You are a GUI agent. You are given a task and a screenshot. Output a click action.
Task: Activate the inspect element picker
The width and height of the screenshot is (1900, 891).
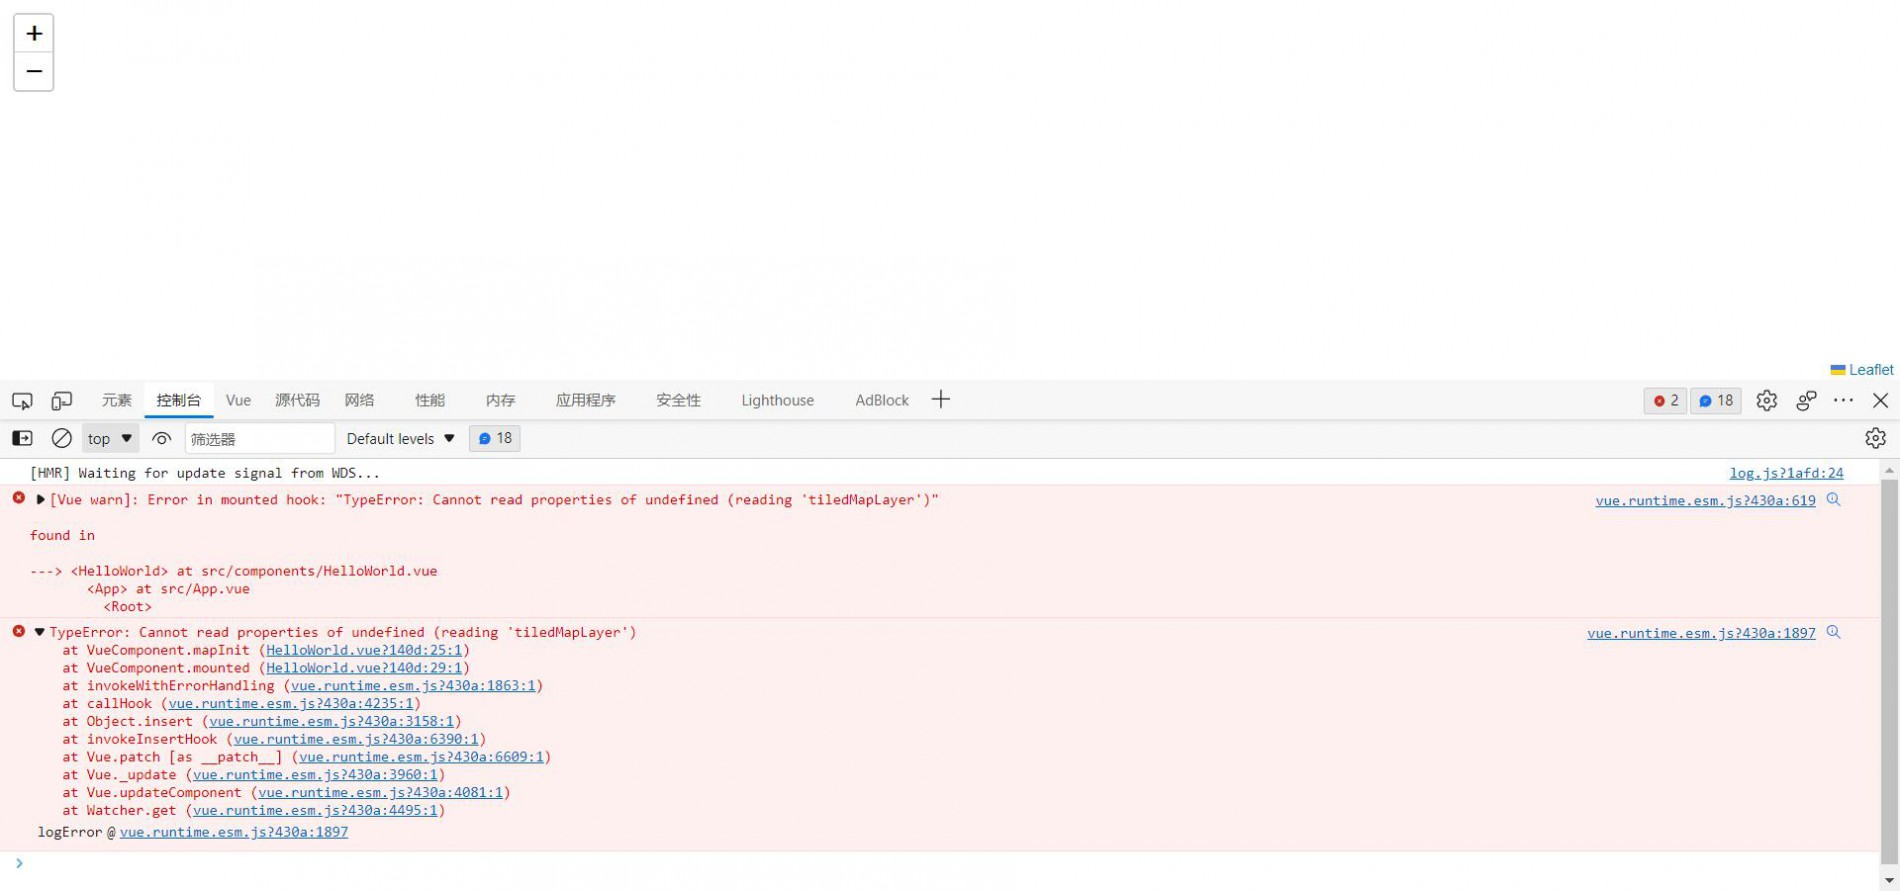click(x=22, y=400)
